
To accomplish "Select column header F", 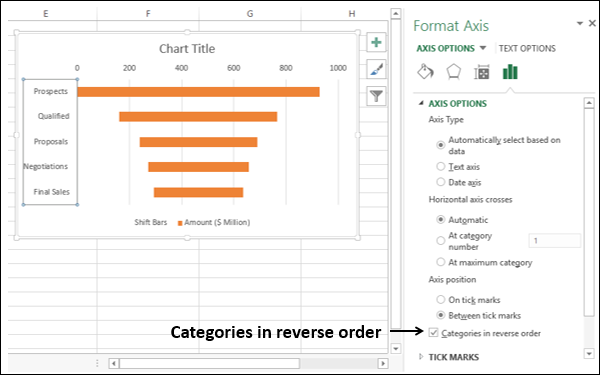I will (x=148, y=14).
